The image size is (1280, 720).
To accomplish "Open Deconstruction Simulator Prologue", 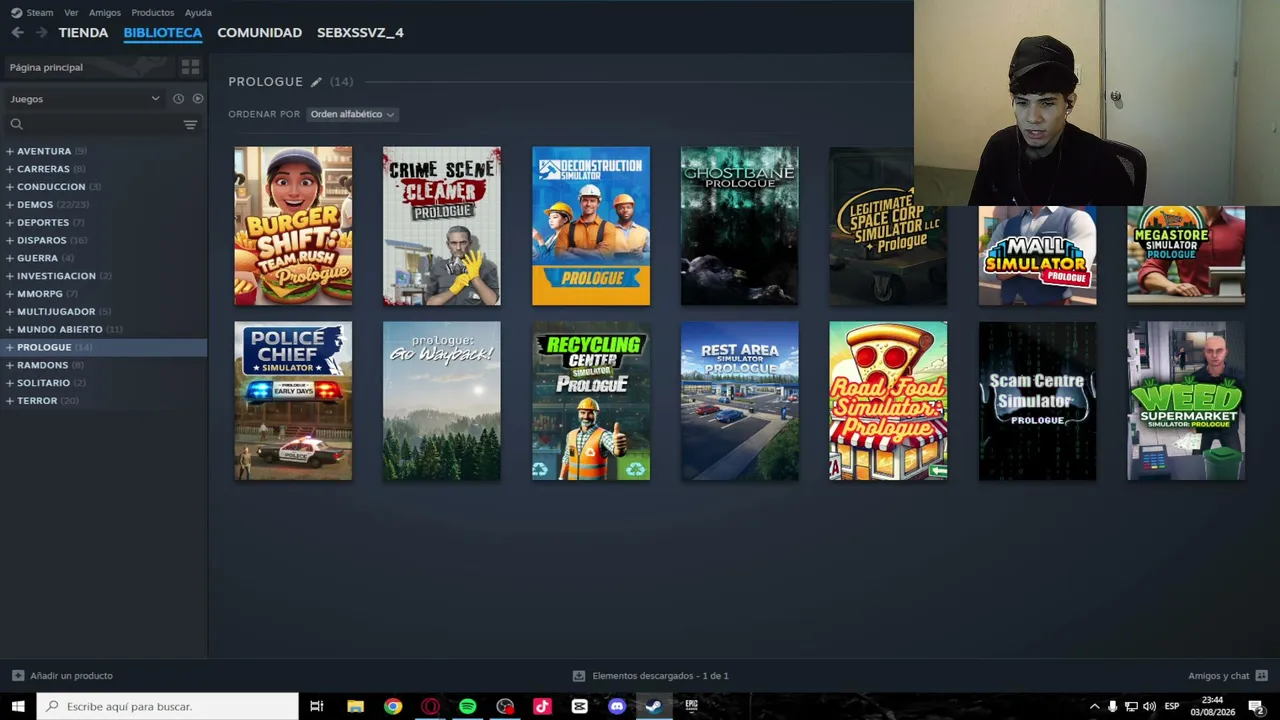I will pos(591,226).
